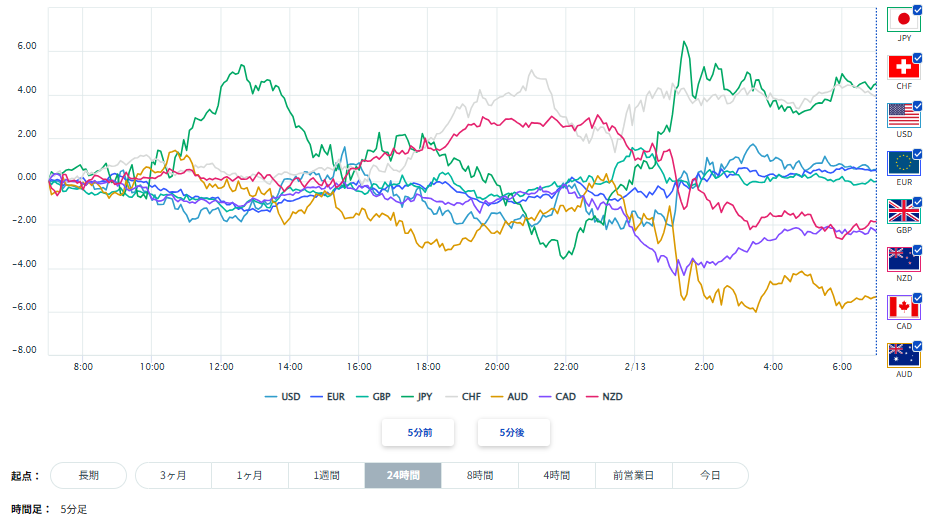Click the NZD New Zealand flag icon

903,260
